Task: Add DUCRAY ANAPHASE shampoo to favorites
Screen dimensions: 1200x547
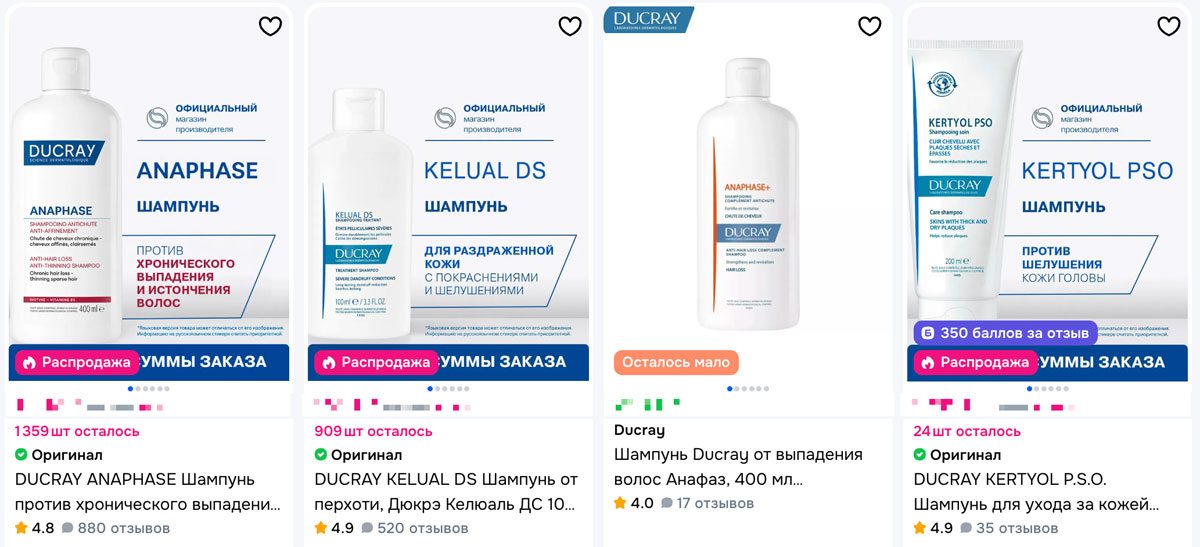Action: pos(270,26)
